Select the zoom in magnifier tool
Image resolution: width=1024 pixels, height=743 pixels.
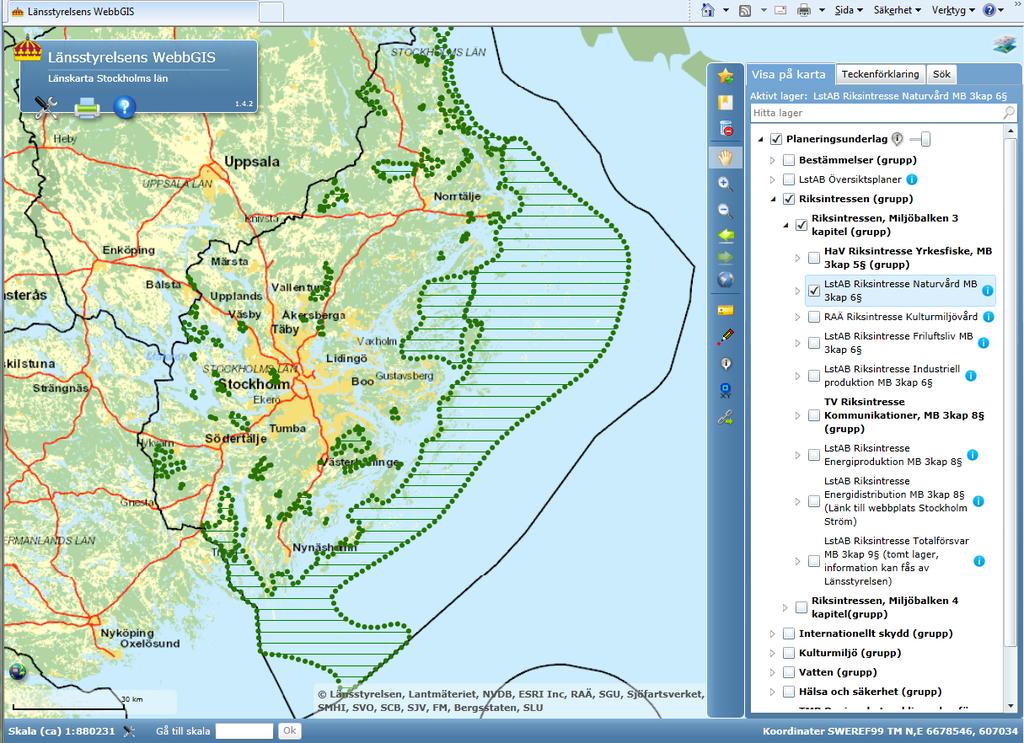point(725,183)
